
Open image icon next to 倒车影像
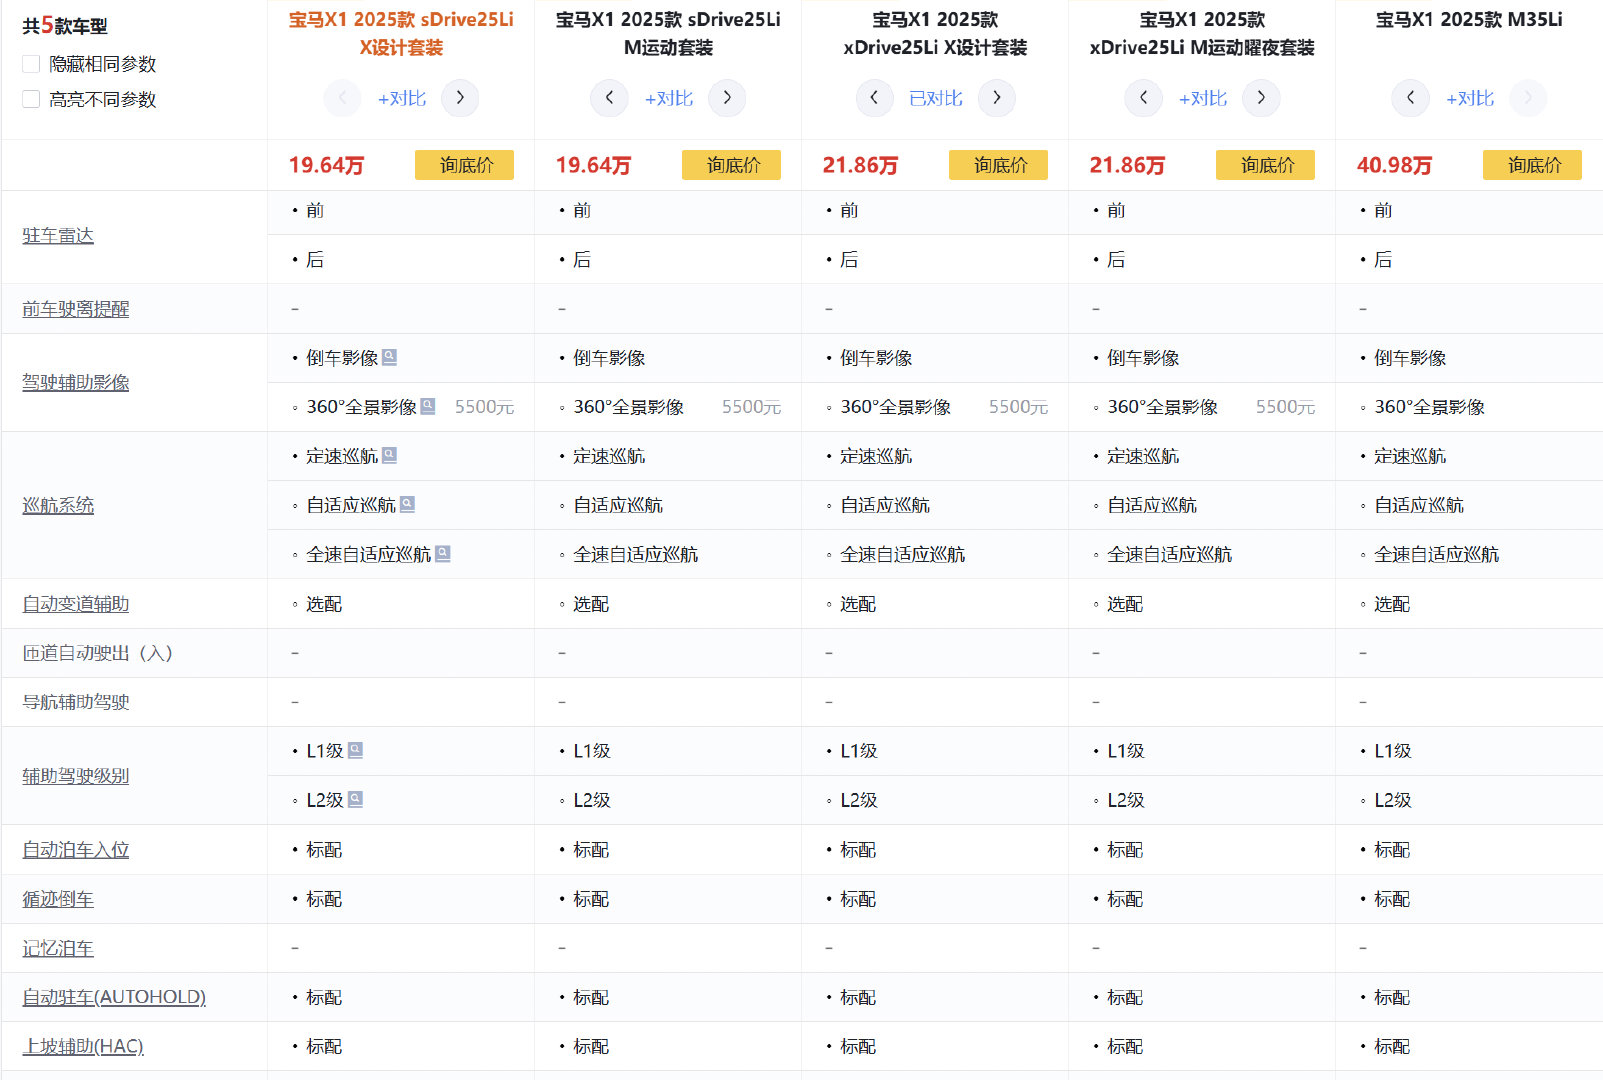(390, 357)
